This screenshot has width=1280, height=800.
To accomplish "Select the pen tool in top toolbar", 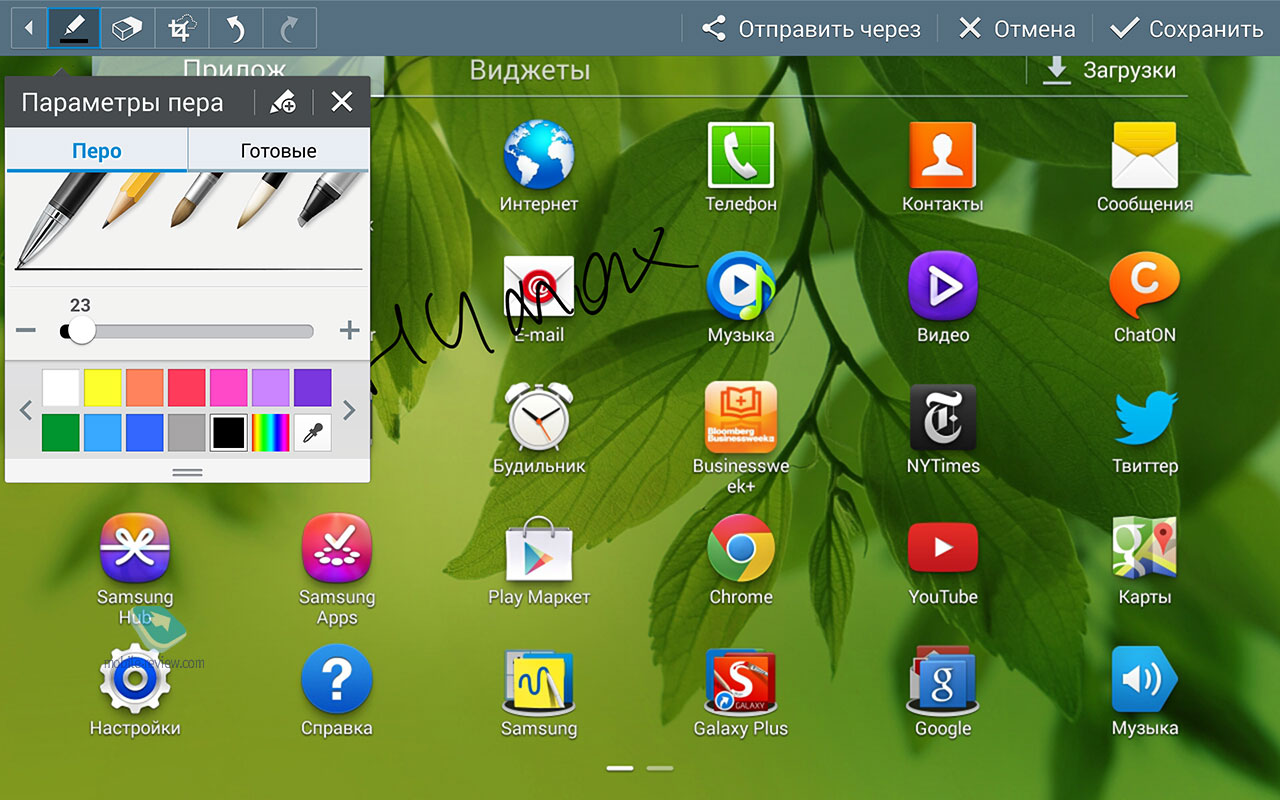I will [74, 29].
